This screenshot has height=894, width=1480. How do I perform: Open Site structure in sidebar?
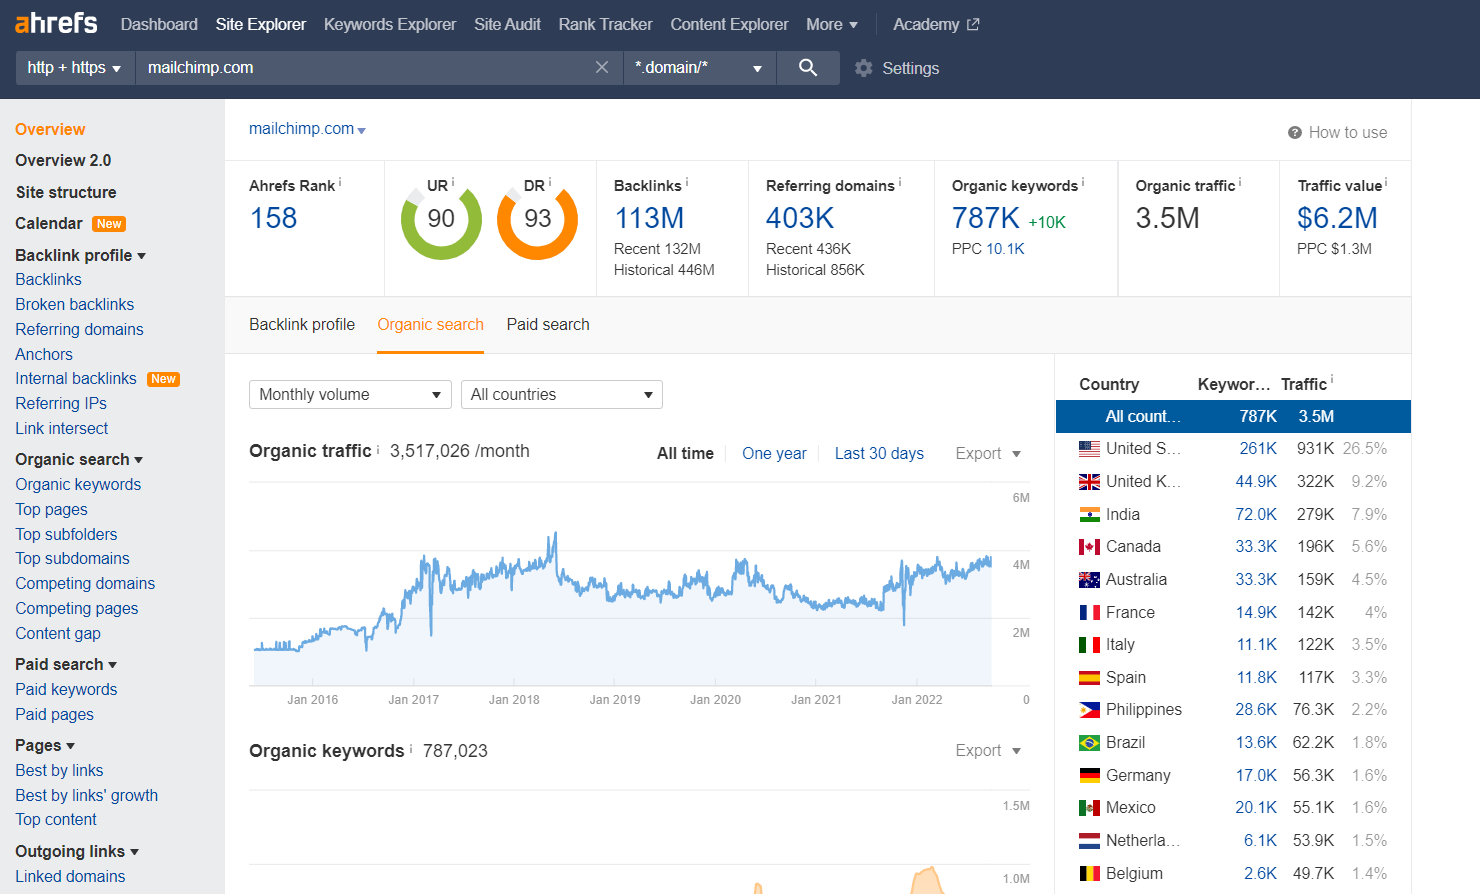[x=66, y=192]
